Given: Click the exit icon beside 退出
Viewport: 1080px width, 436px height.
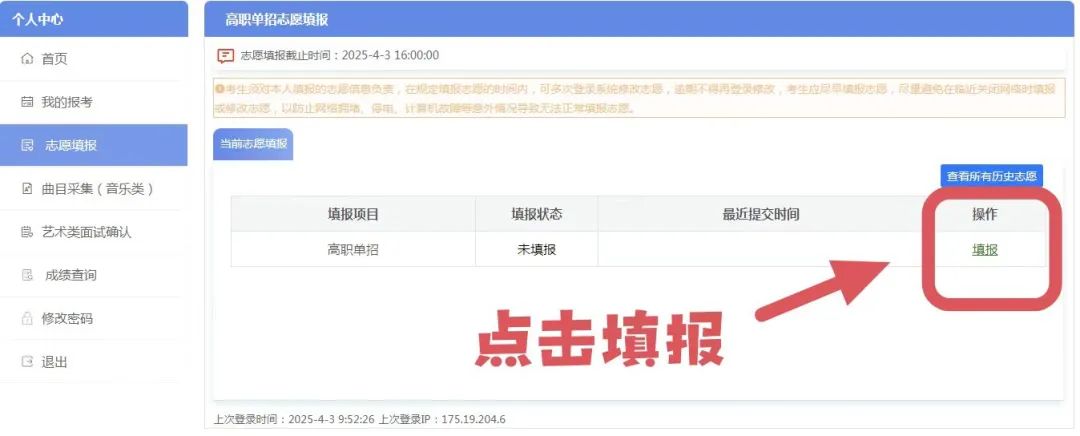Looking at the screenshot, I should pyautogui.click(x=27, y=361).
